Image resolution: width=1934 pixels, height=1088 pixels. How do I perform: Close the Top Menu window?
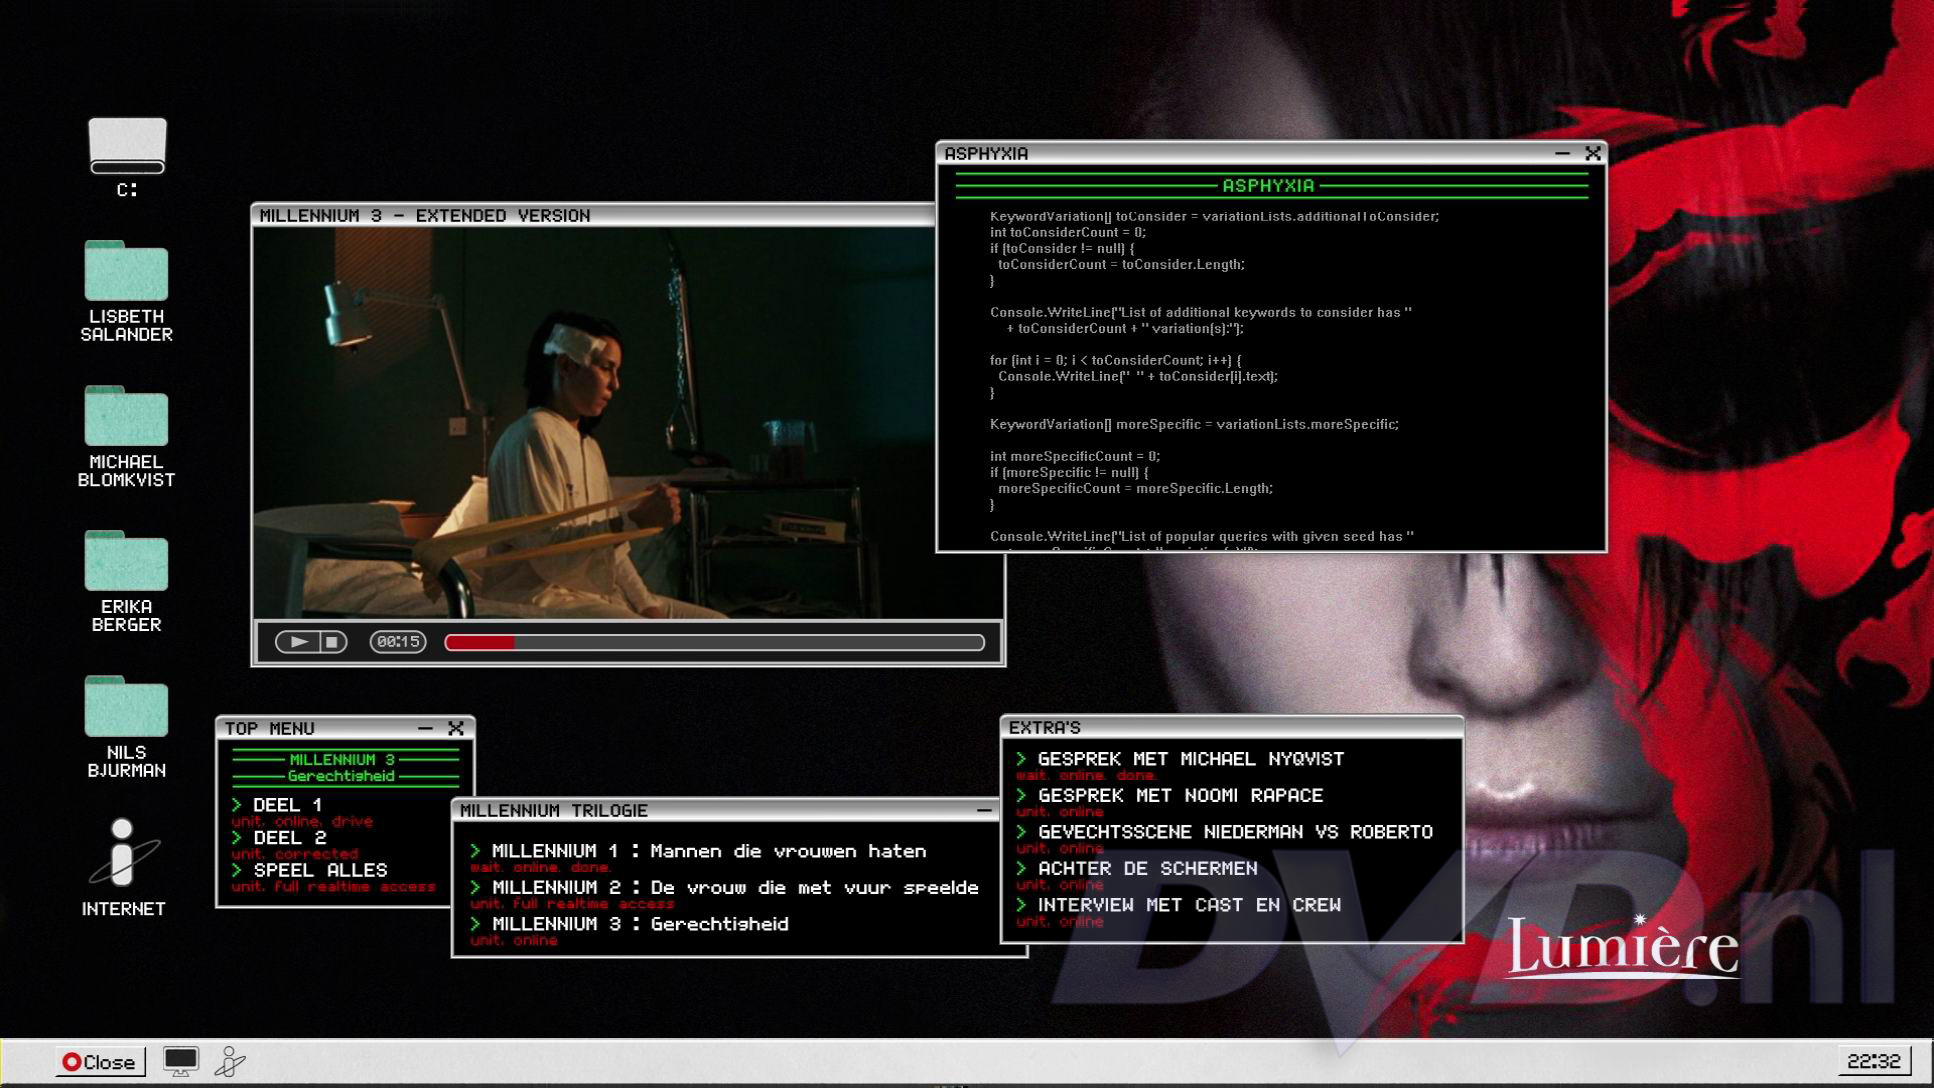pos(456,728)
